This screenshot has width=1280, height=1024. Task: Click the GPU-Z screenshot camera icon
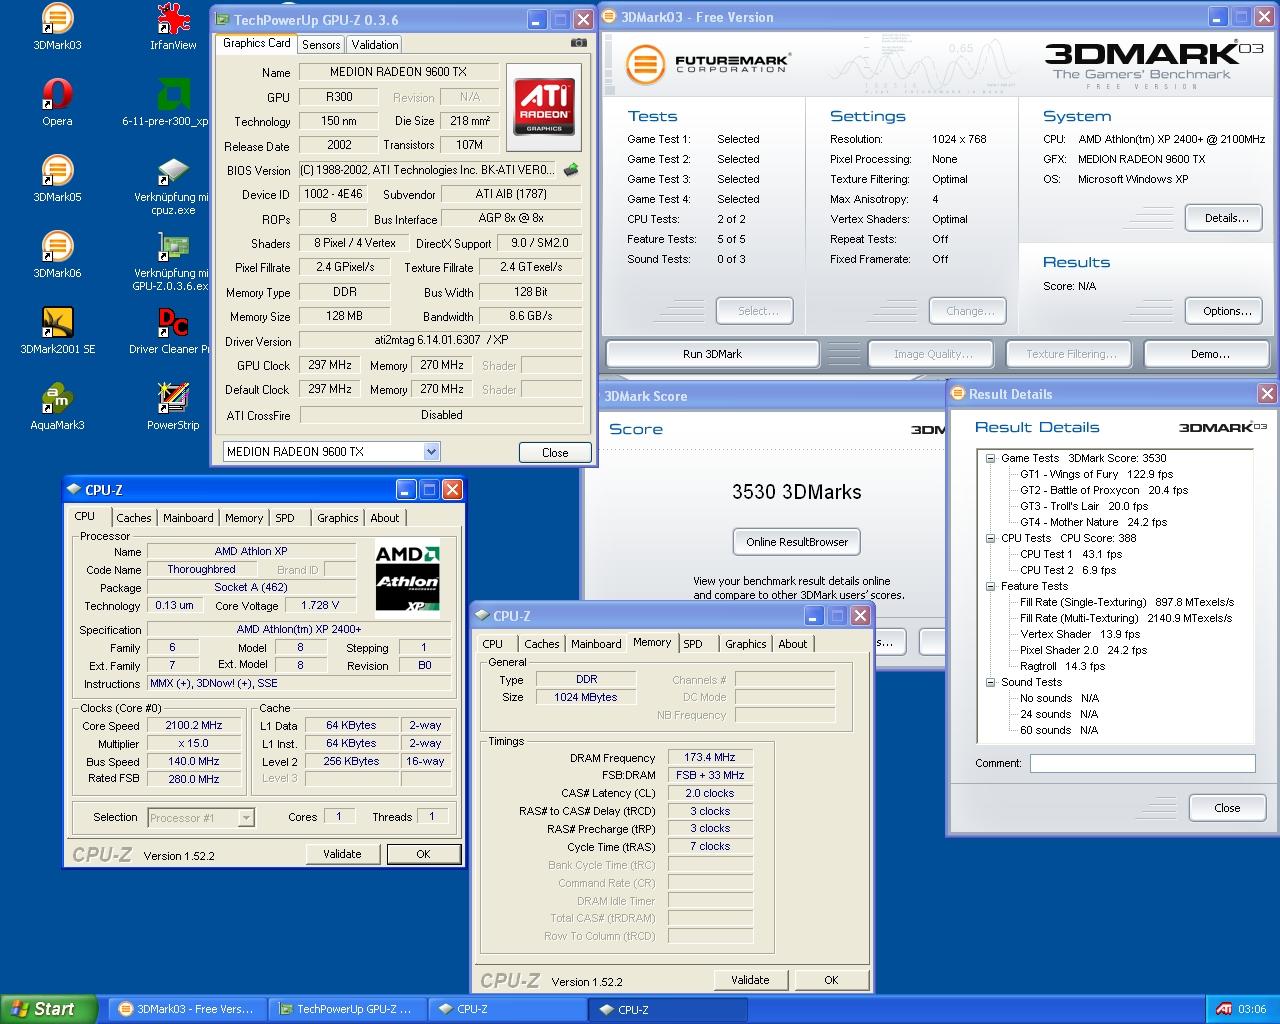[578, 43]
